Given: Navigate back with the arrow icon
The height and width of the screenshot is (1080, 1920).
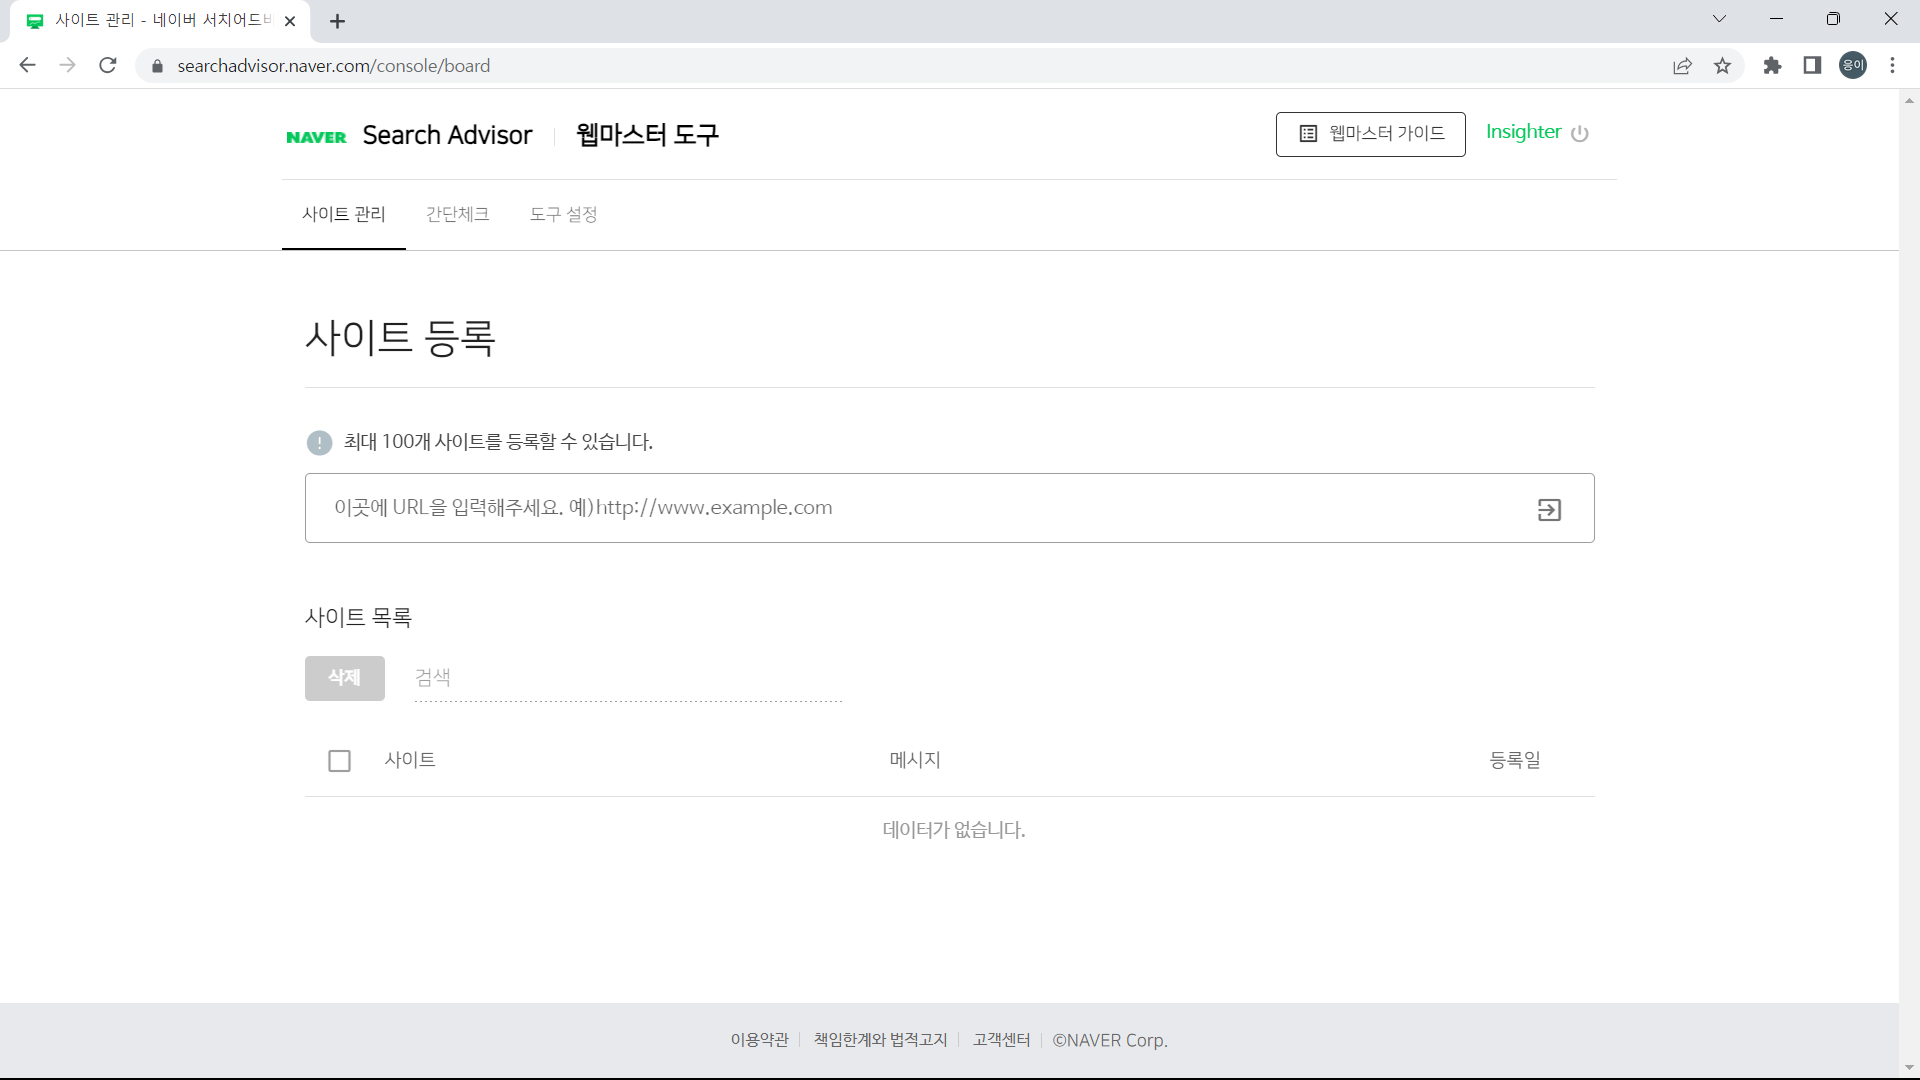Looking at the screenshot, I should coord(27,65).
